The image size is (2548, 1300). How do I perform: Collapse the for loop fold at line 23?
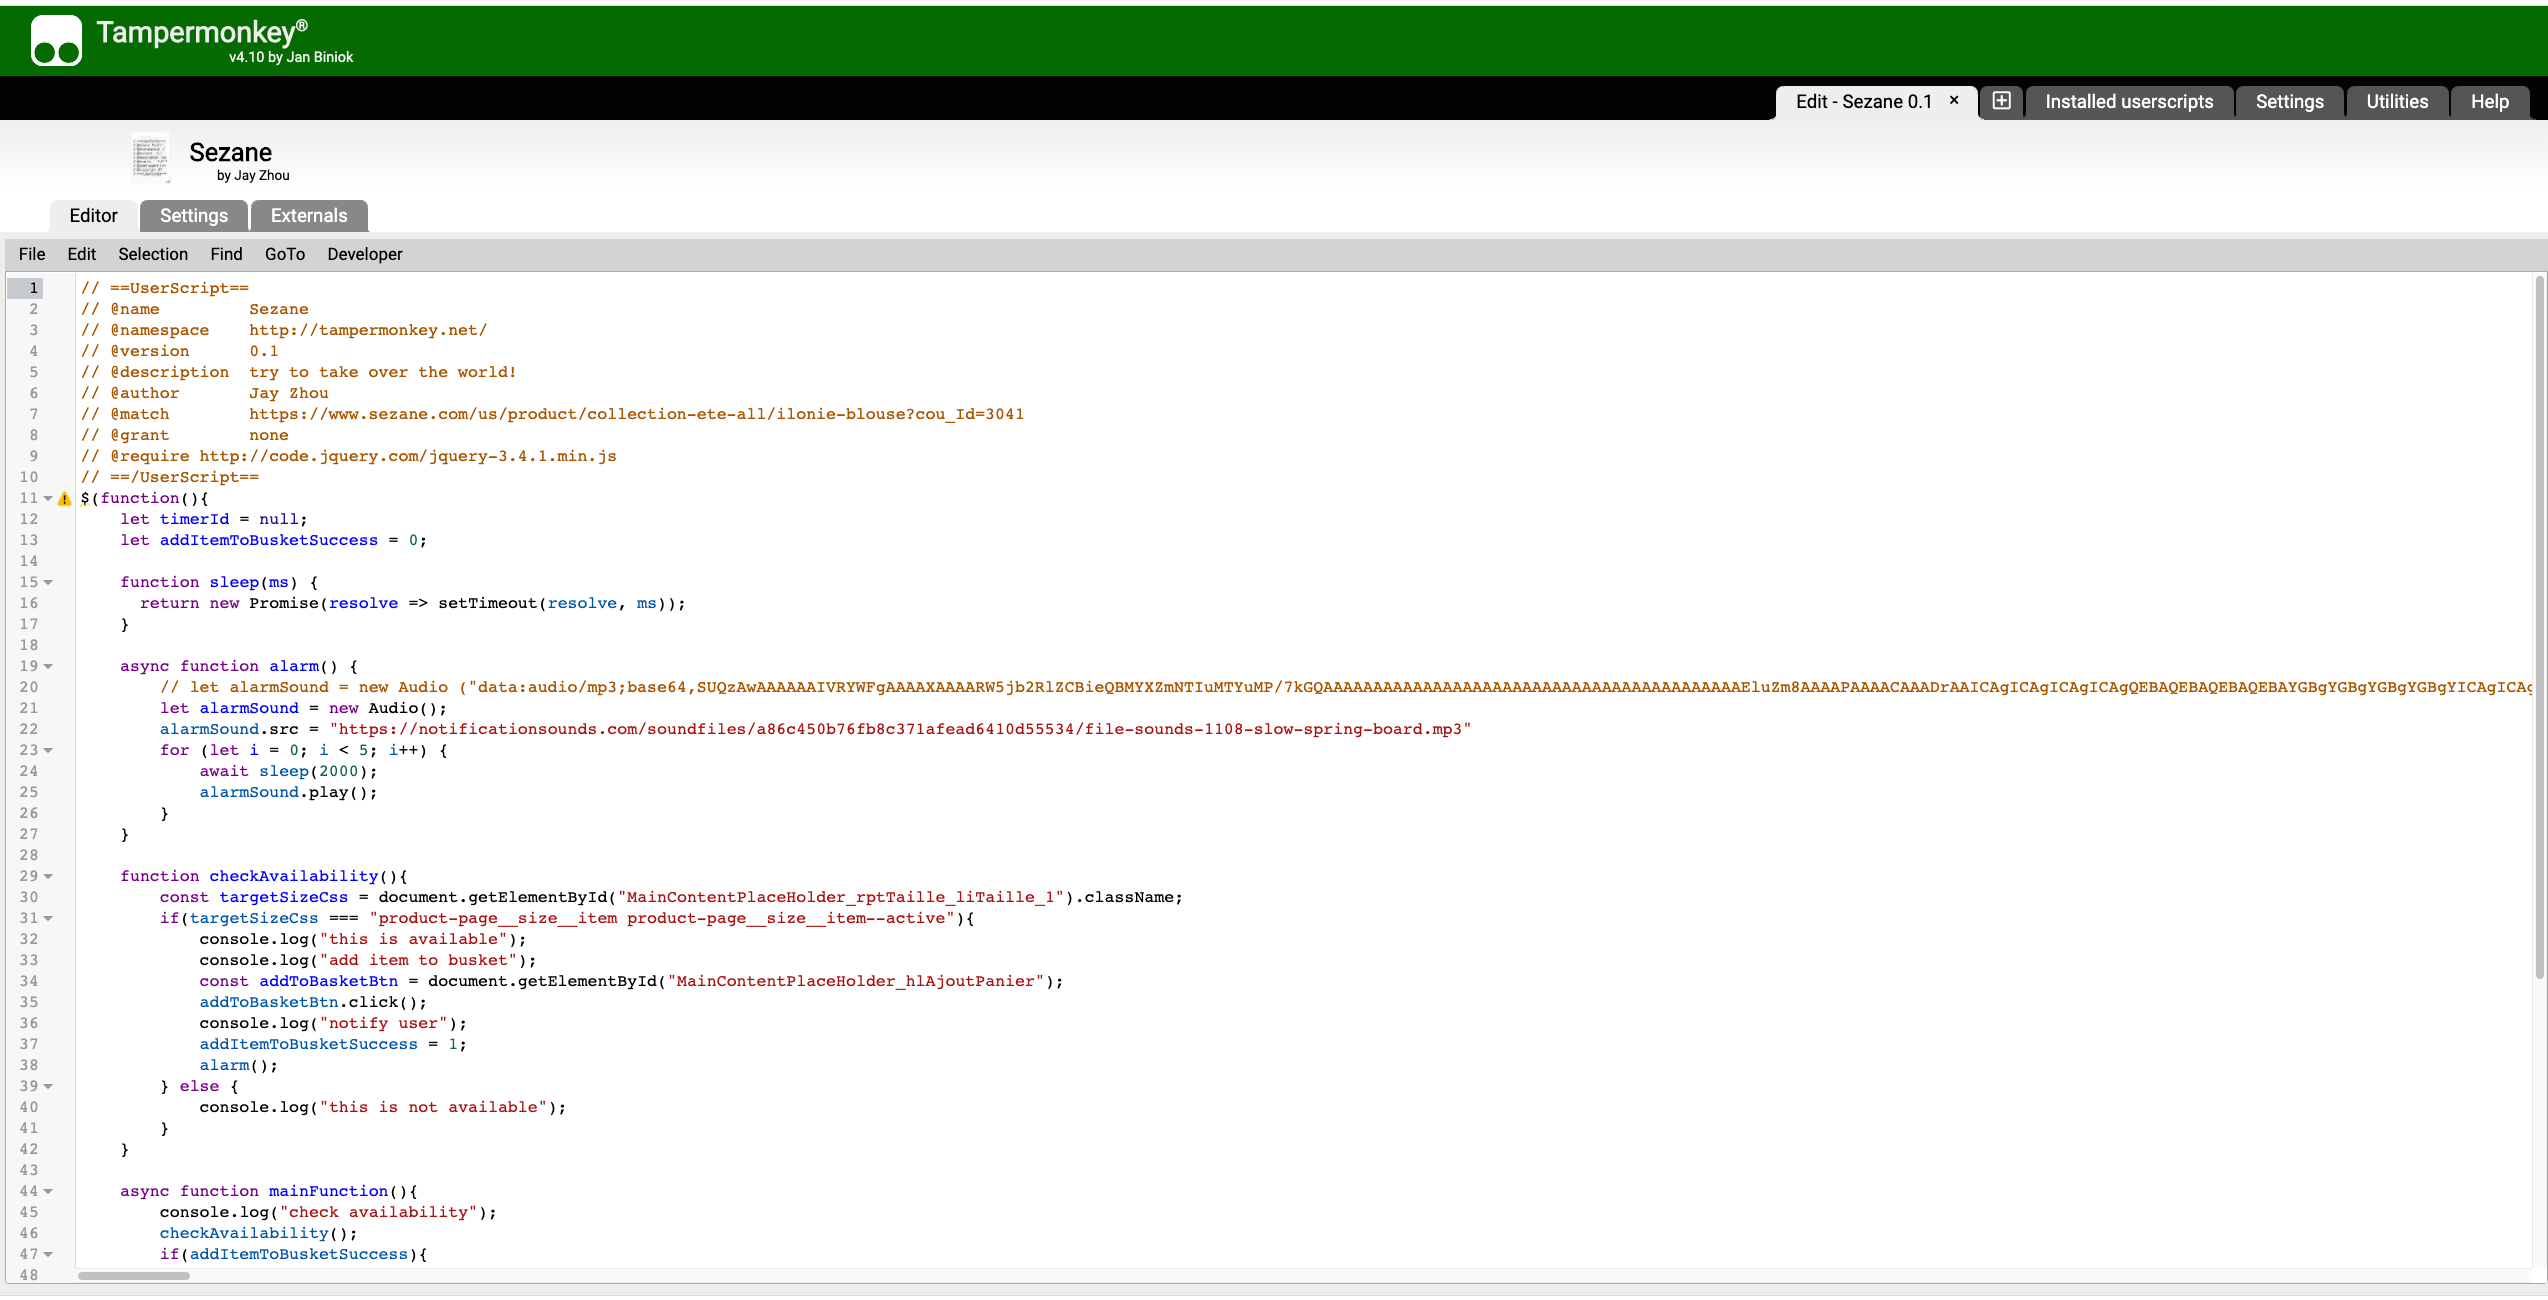48,750
